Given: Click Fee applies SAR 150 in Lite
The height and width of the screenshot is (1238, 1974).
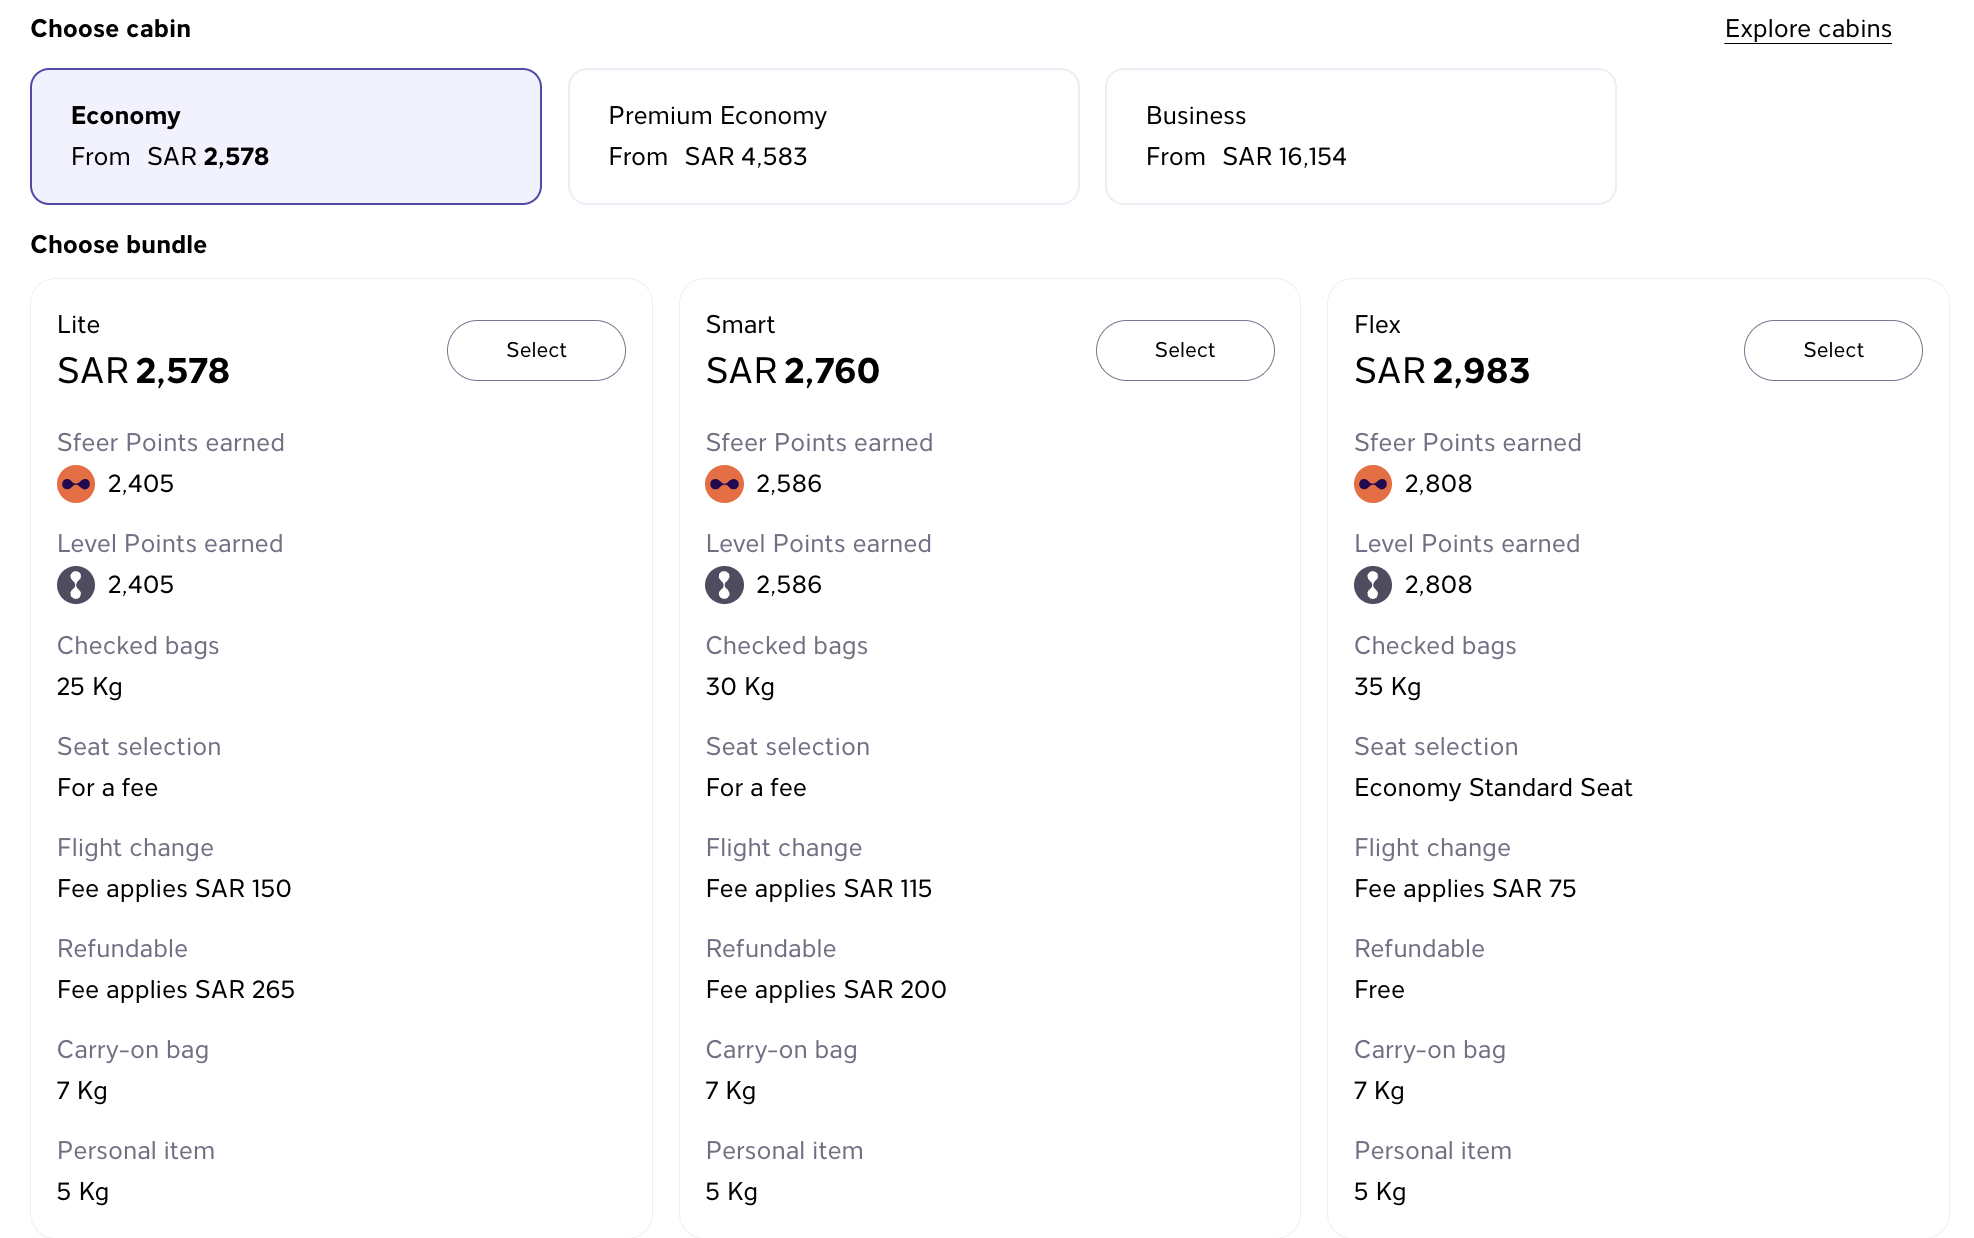Looking at the screenshot, I should [174, 889].
